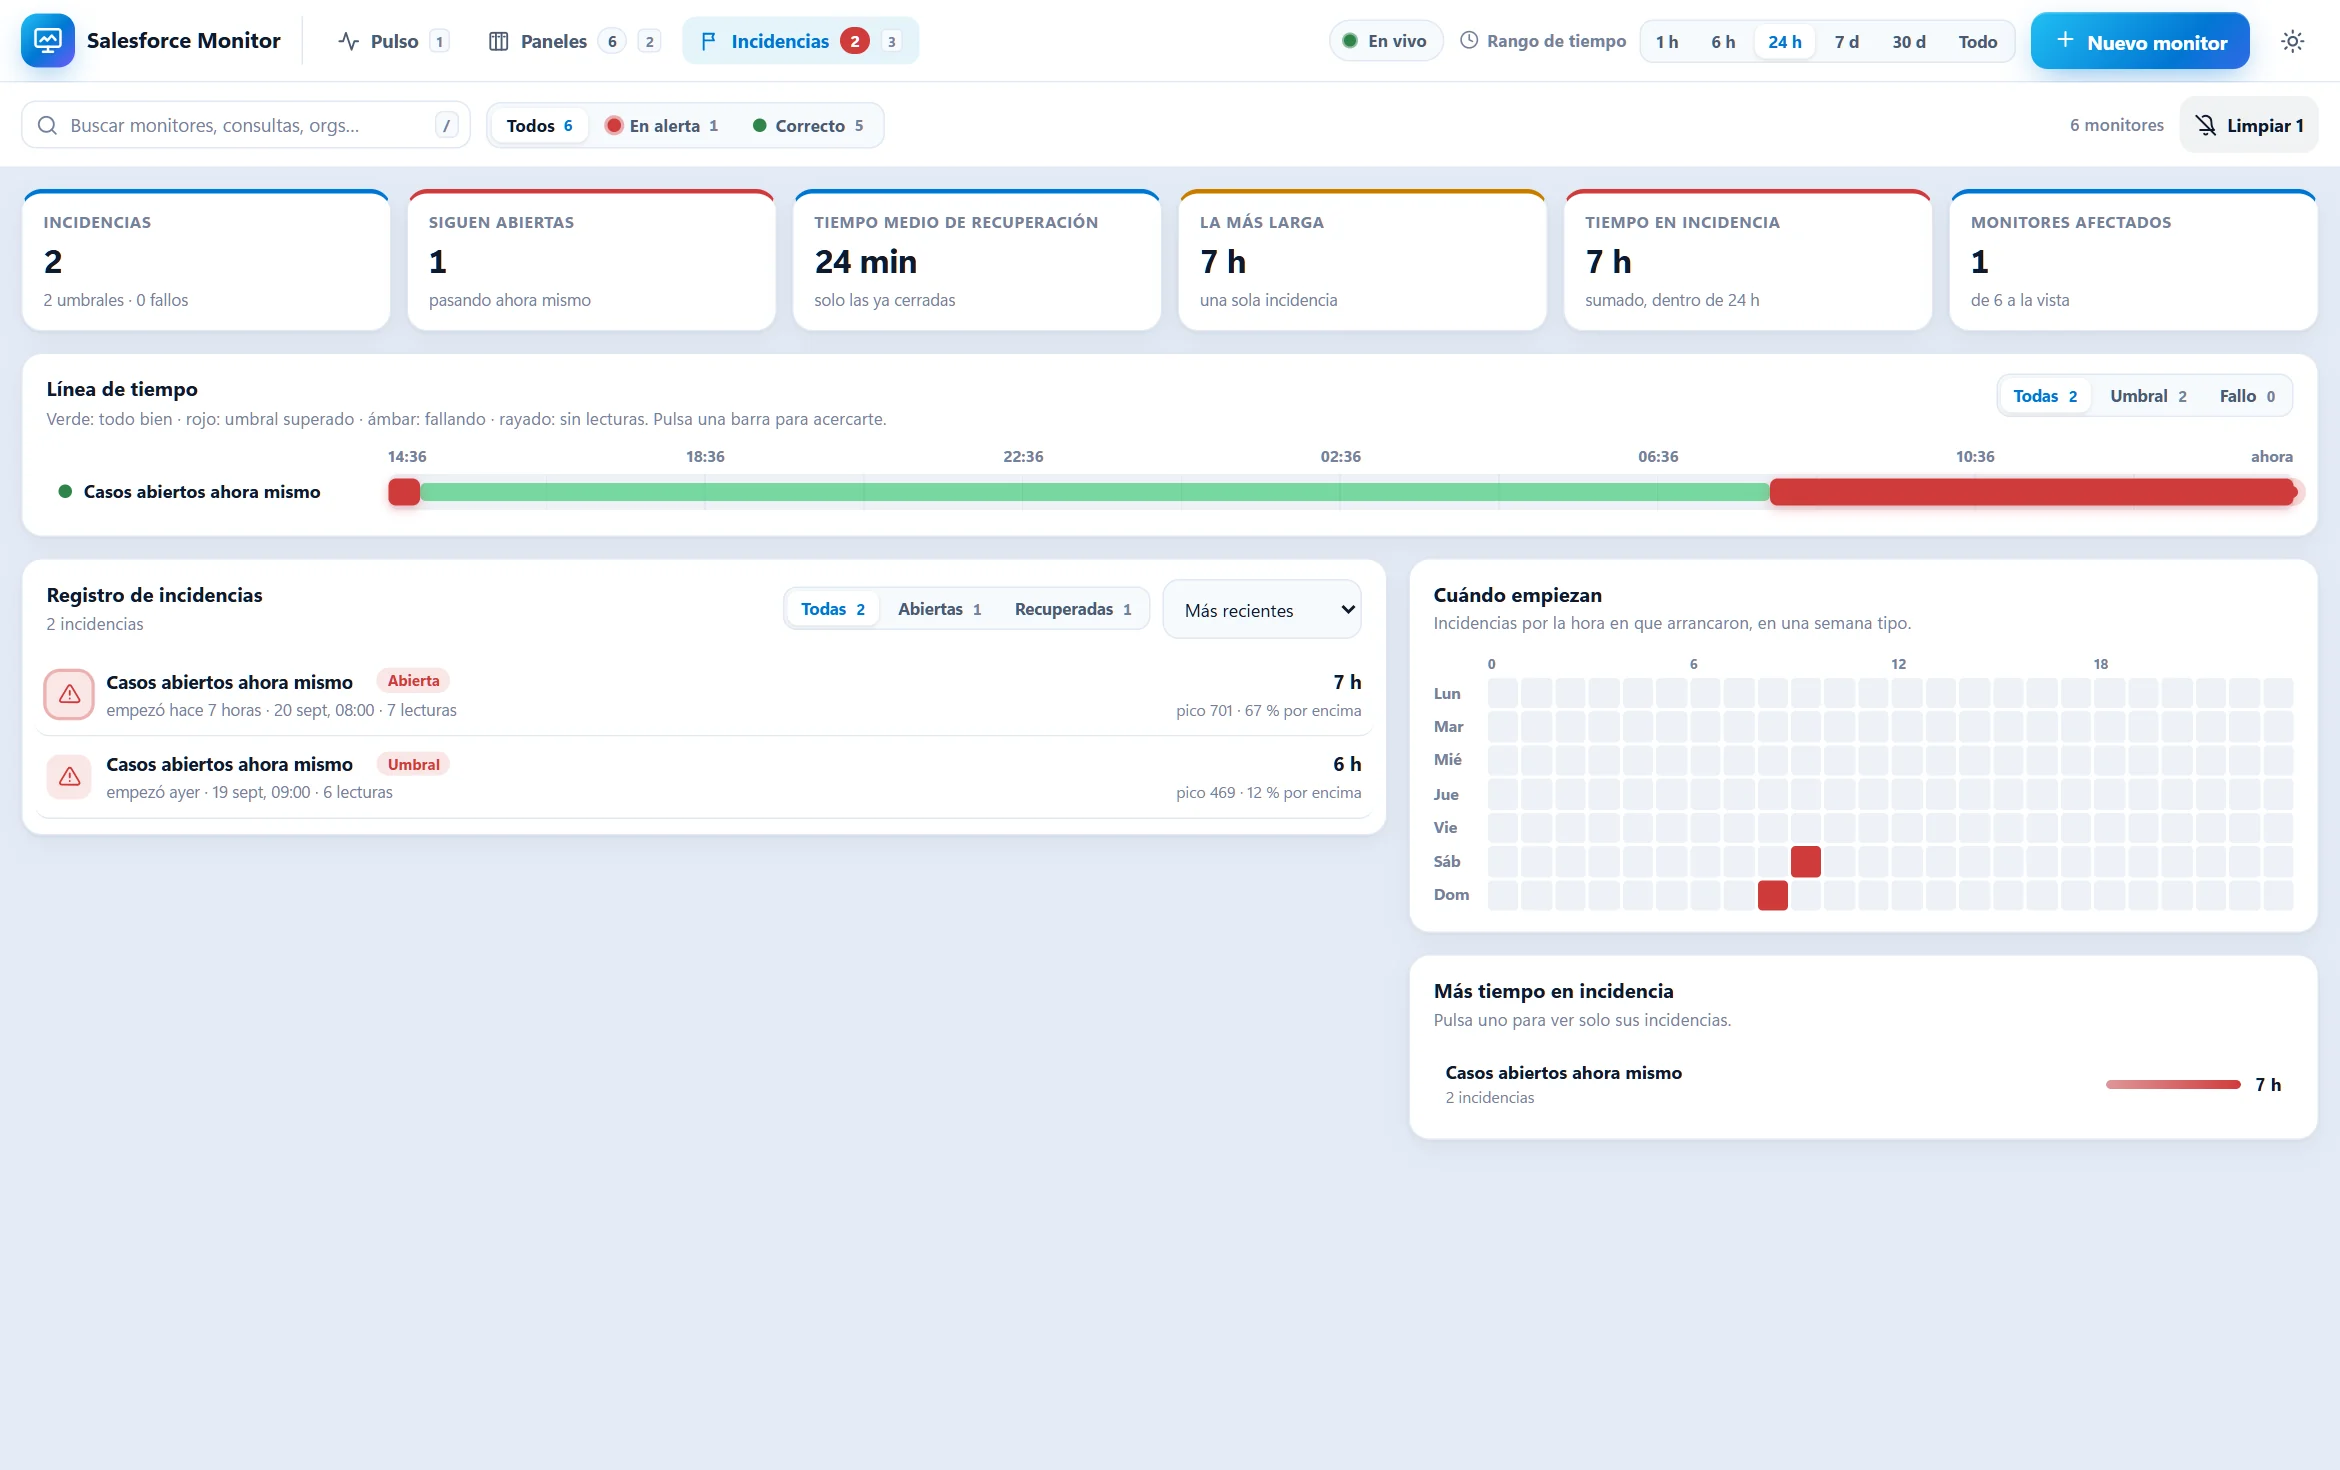Click the Nuevo monitor button

click(x=2139, y=41)
